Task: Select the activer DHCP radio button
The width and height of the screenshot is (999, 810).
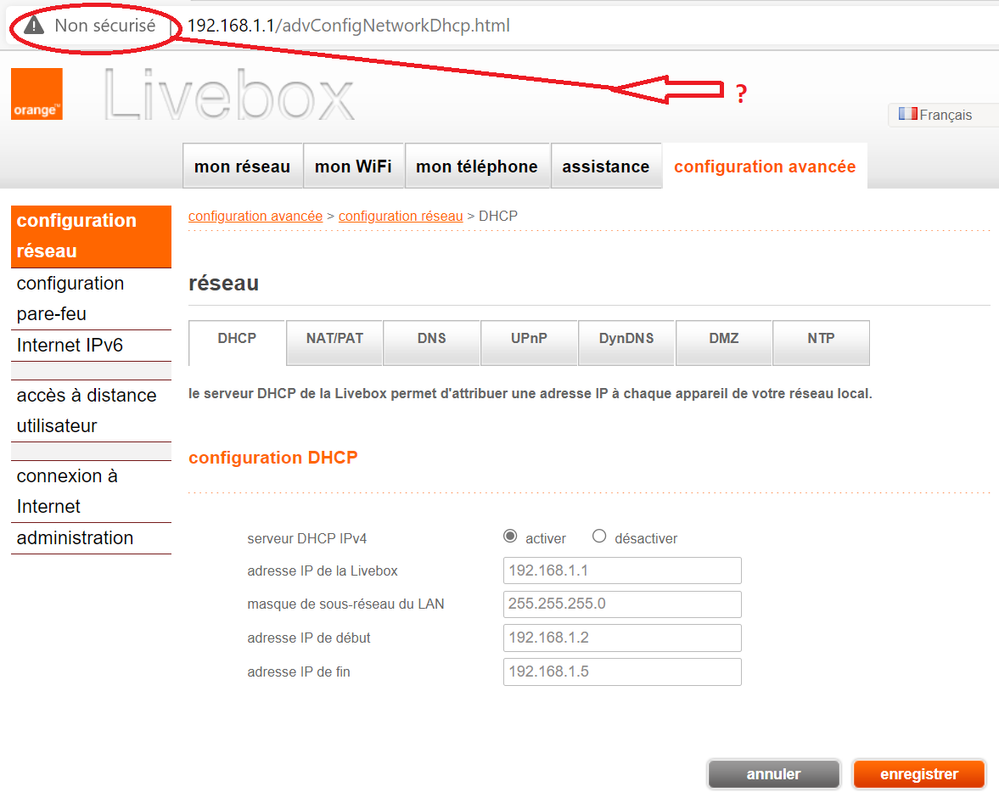Action: (x=510, y=536)
